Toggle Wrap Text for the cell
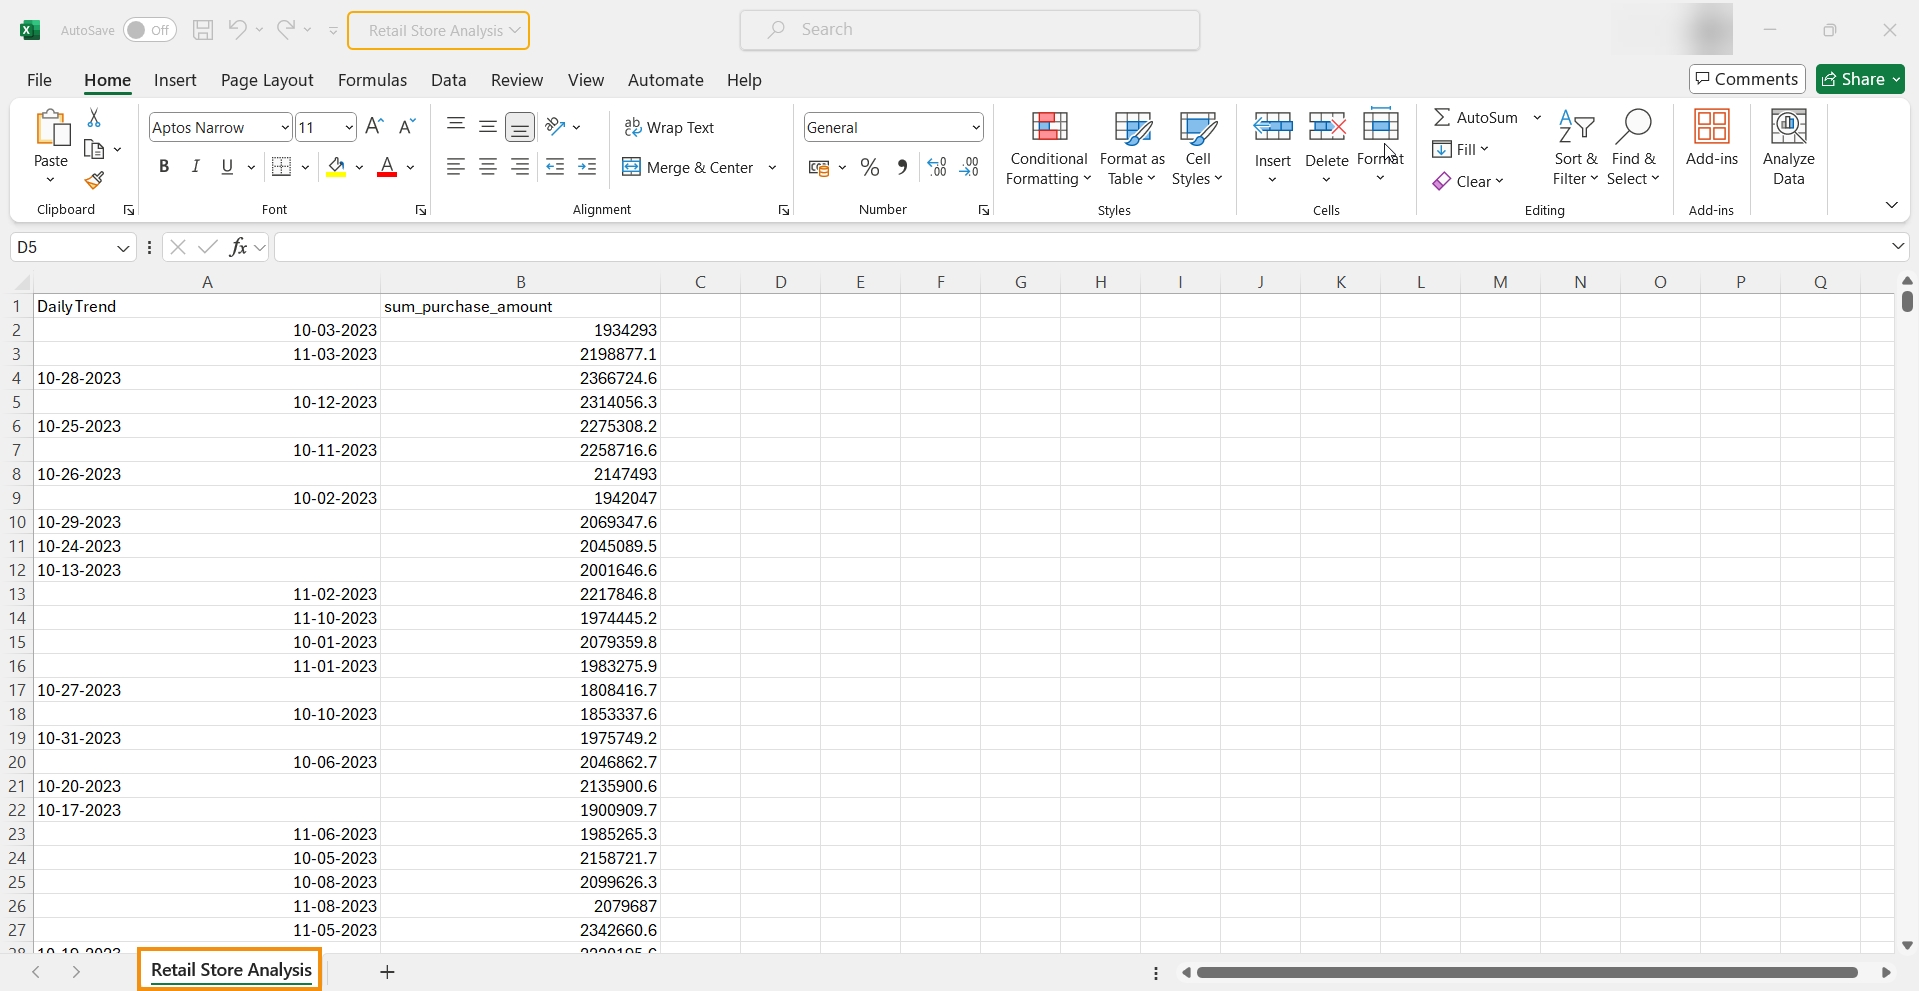 670,127
